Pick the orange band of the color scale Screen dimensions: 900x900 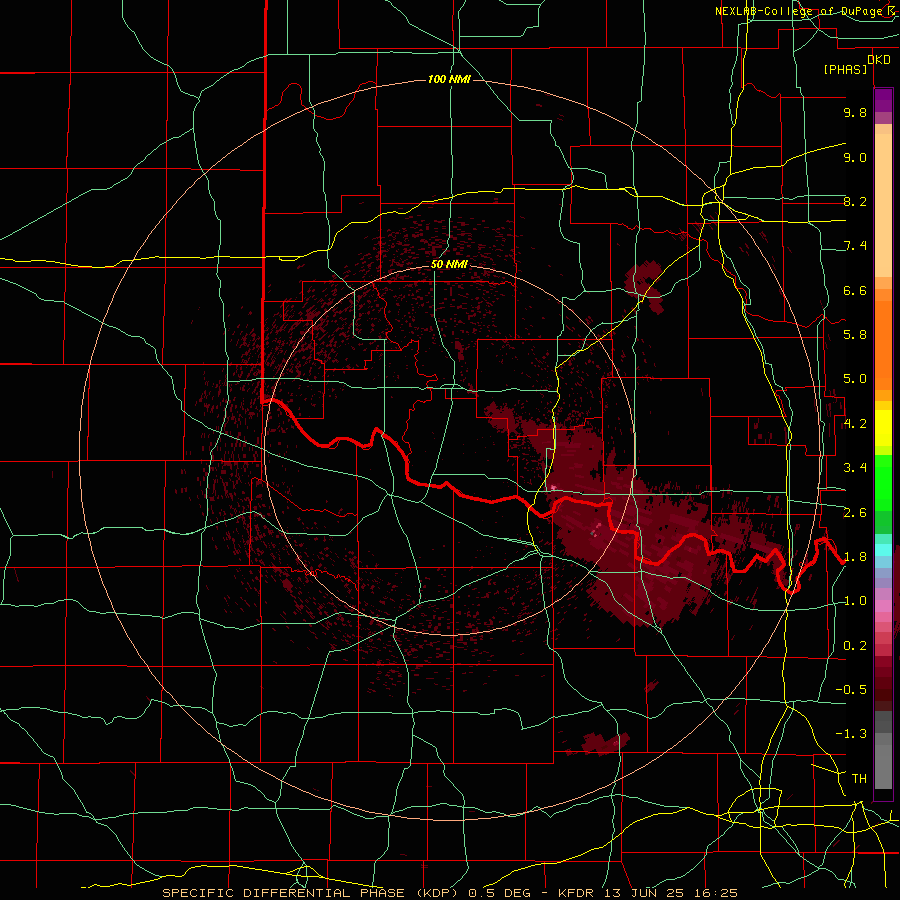coord(883,345)
